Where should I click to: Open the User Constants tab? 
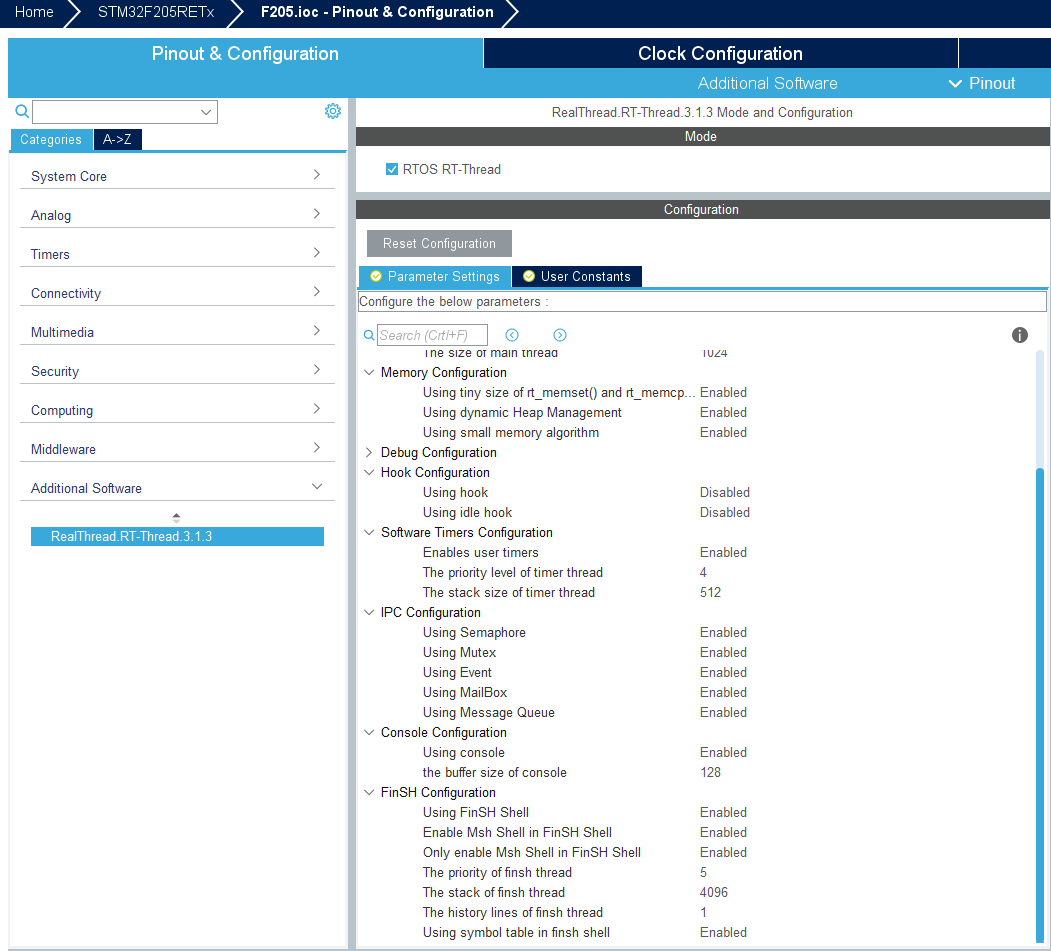pyautogui.click(x=577, y=276)
